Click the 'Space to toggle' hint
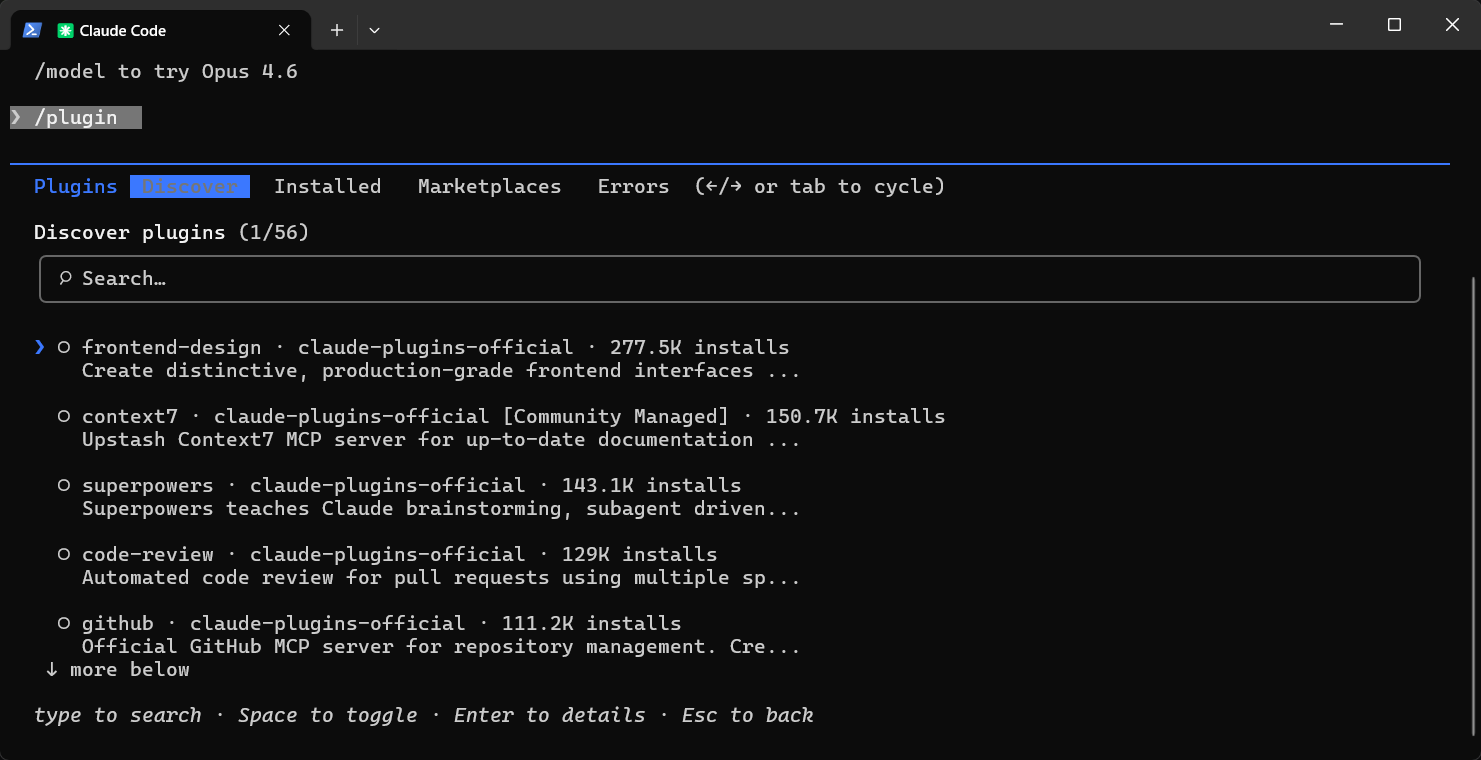 (x=328, y=716)
